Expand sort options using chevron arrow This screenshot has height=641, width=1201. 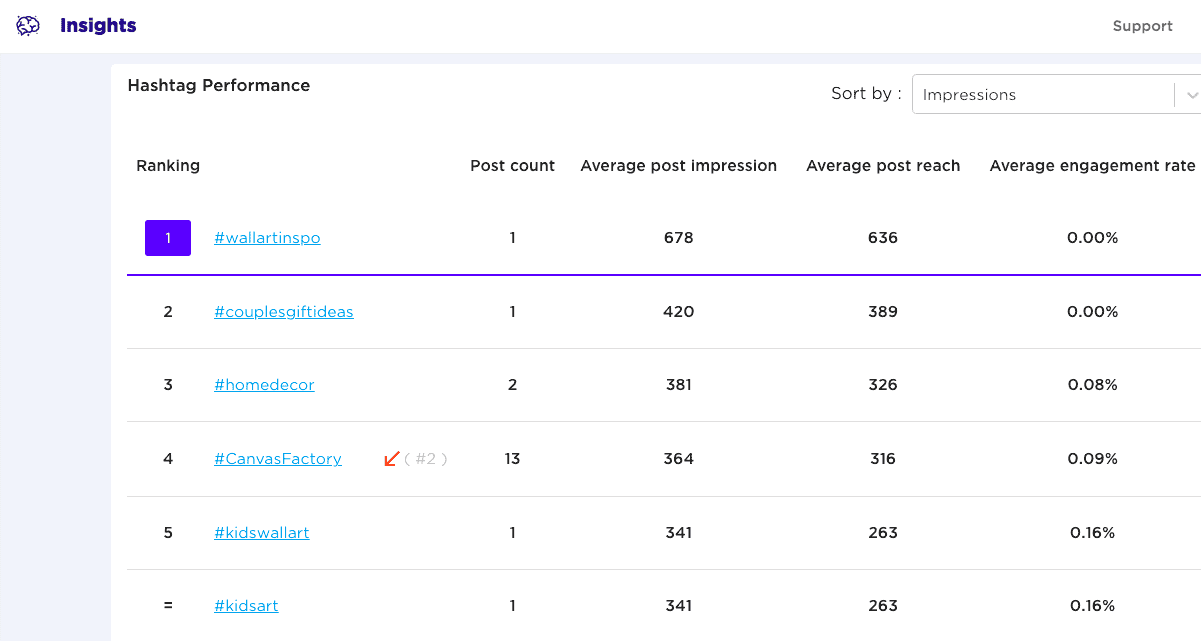[x=1190, y=95]
